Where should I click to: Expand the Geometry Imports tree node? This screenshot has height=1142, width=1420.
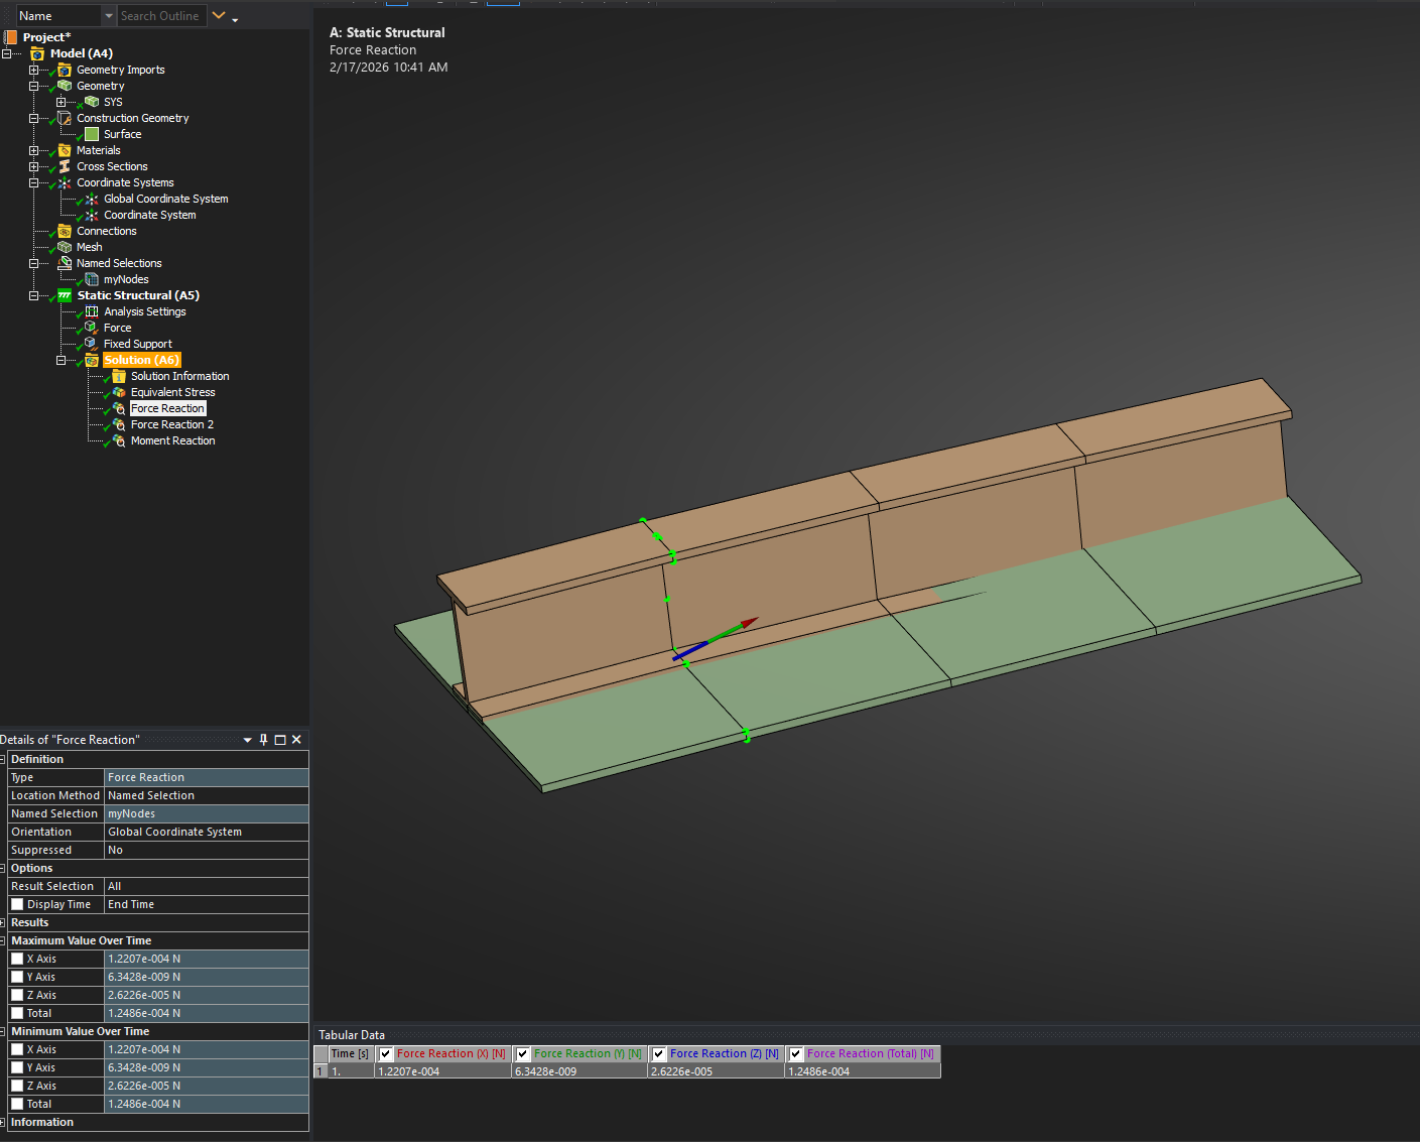[x=34, y=70]
